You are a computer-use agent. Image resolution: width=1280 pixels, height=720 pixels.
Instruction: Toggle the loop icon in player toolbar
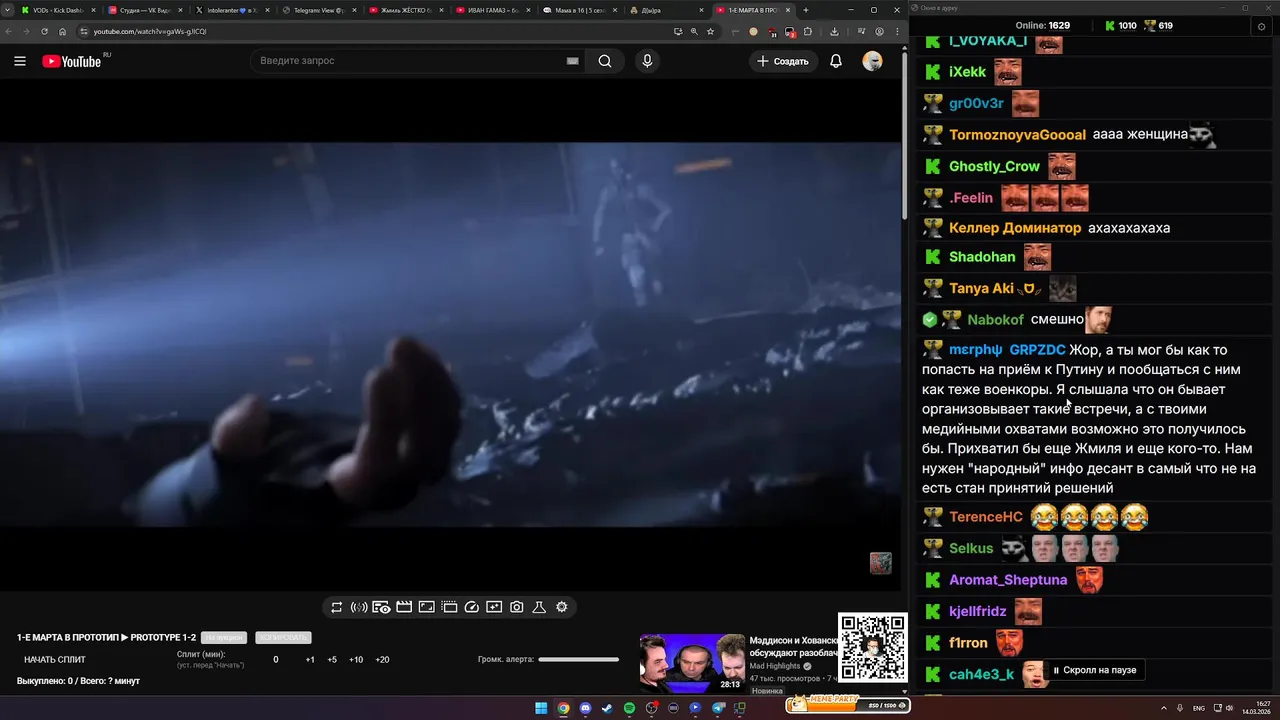coord(337,607)
